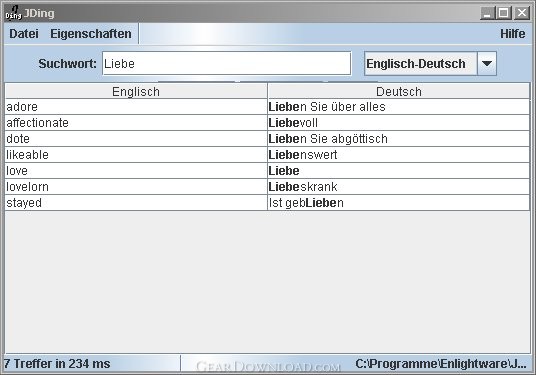Click the '7 Treffer in 234 ms' status
The image size is (536, 375).
pos(57,363)
